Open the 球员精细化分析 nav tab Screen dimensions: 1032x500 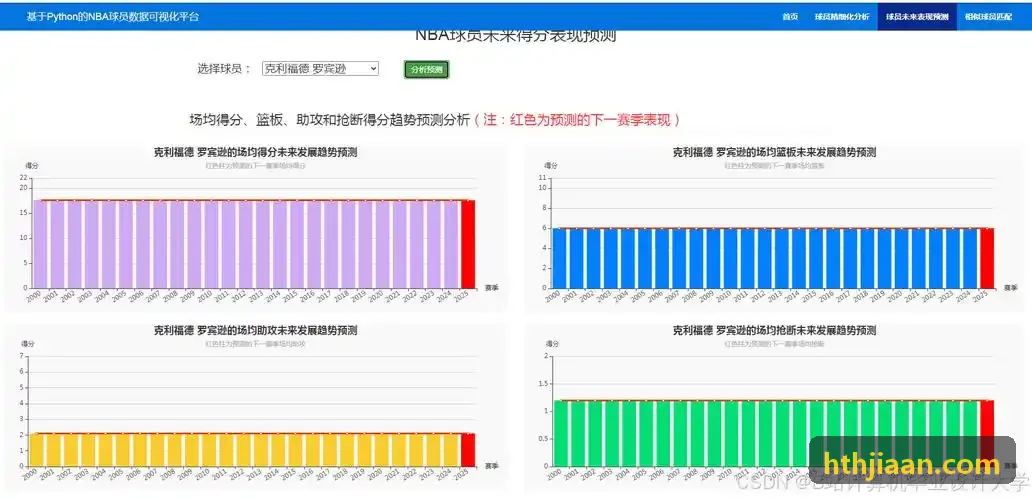[x=842, y=16]
